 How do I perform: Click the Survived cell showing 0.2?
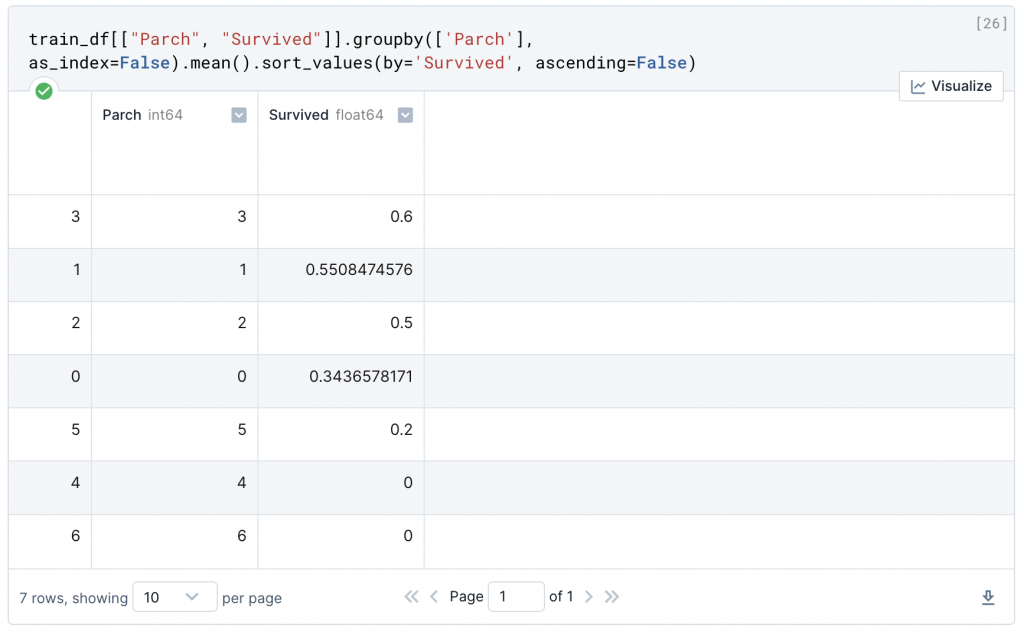(401, 430)
